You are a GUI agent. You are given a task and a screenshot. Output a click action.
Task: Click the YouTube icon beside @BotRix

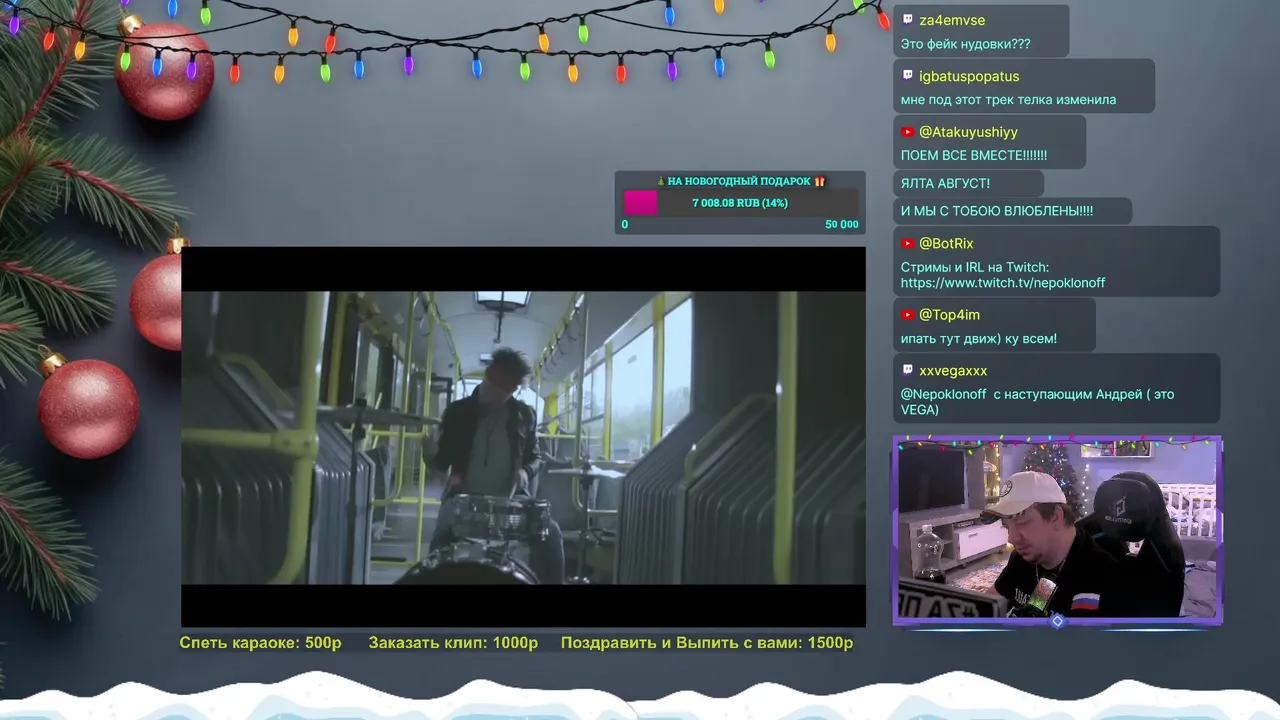coord(907,243)
